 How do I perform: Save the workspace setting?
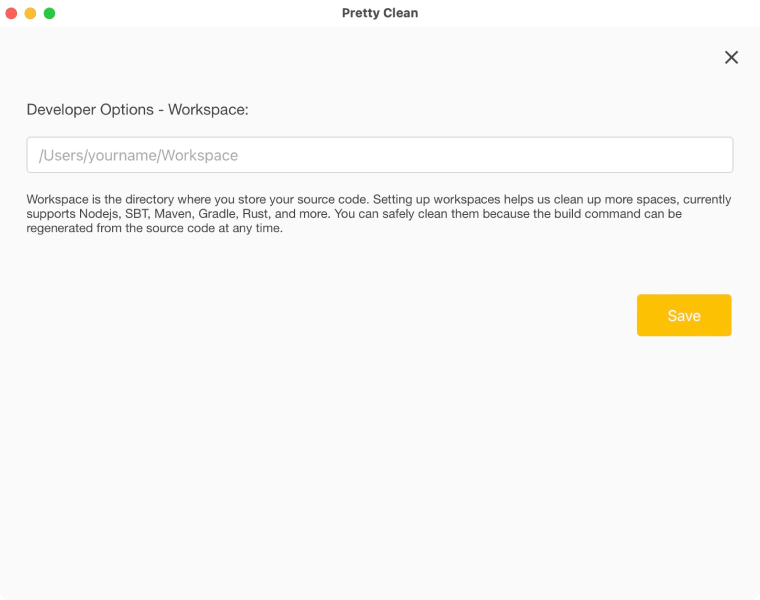click(684, 315)
